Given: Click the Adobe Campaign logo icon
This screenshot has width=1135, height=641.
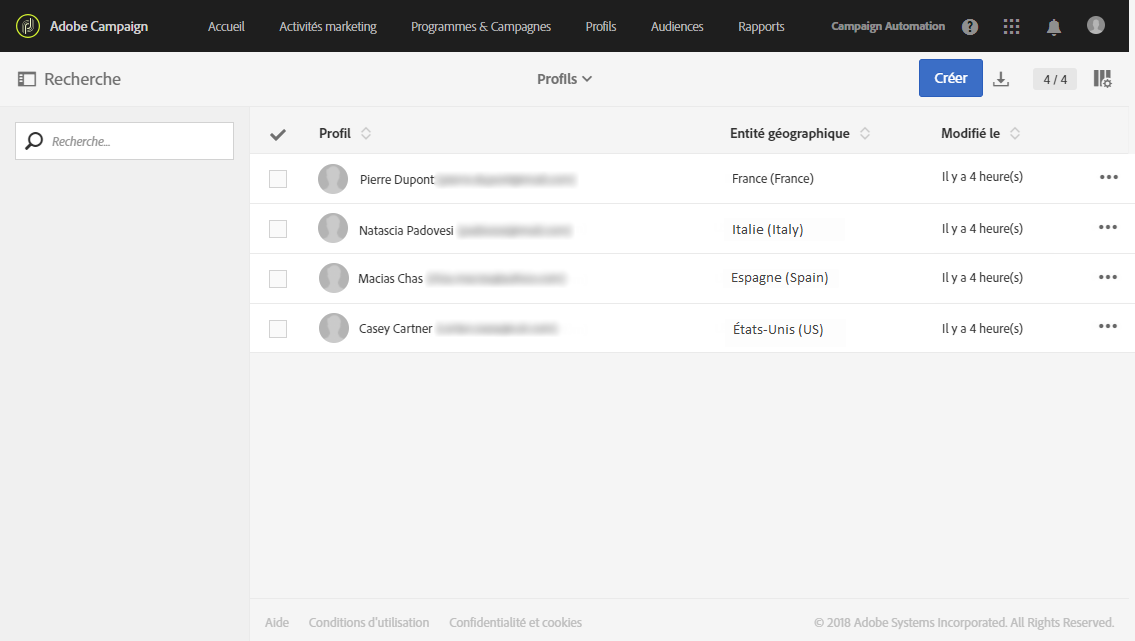Looking at the screenshot, I should coord(28,26).
